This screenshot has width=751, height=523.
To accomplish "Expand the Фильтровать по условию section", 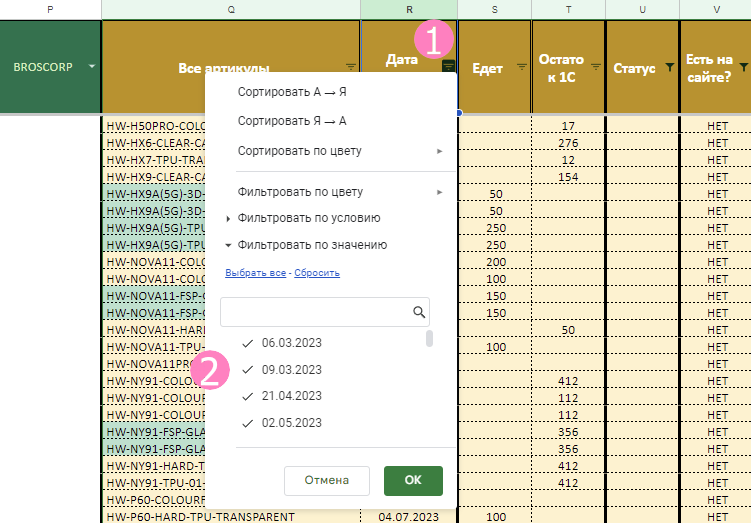I will pos(228,218).
